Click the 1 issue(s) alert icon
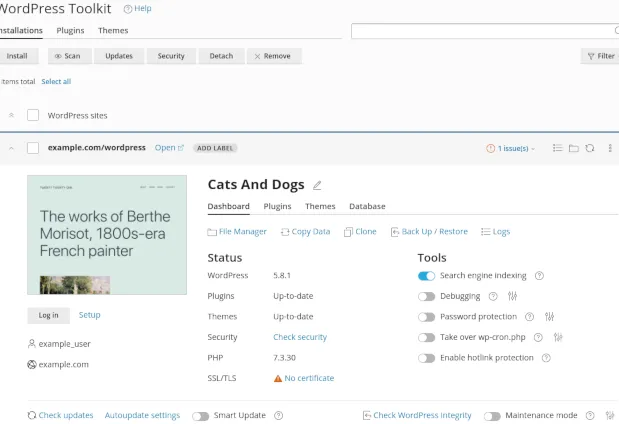This screenshot has height=424, width=619. pos(490,148)
